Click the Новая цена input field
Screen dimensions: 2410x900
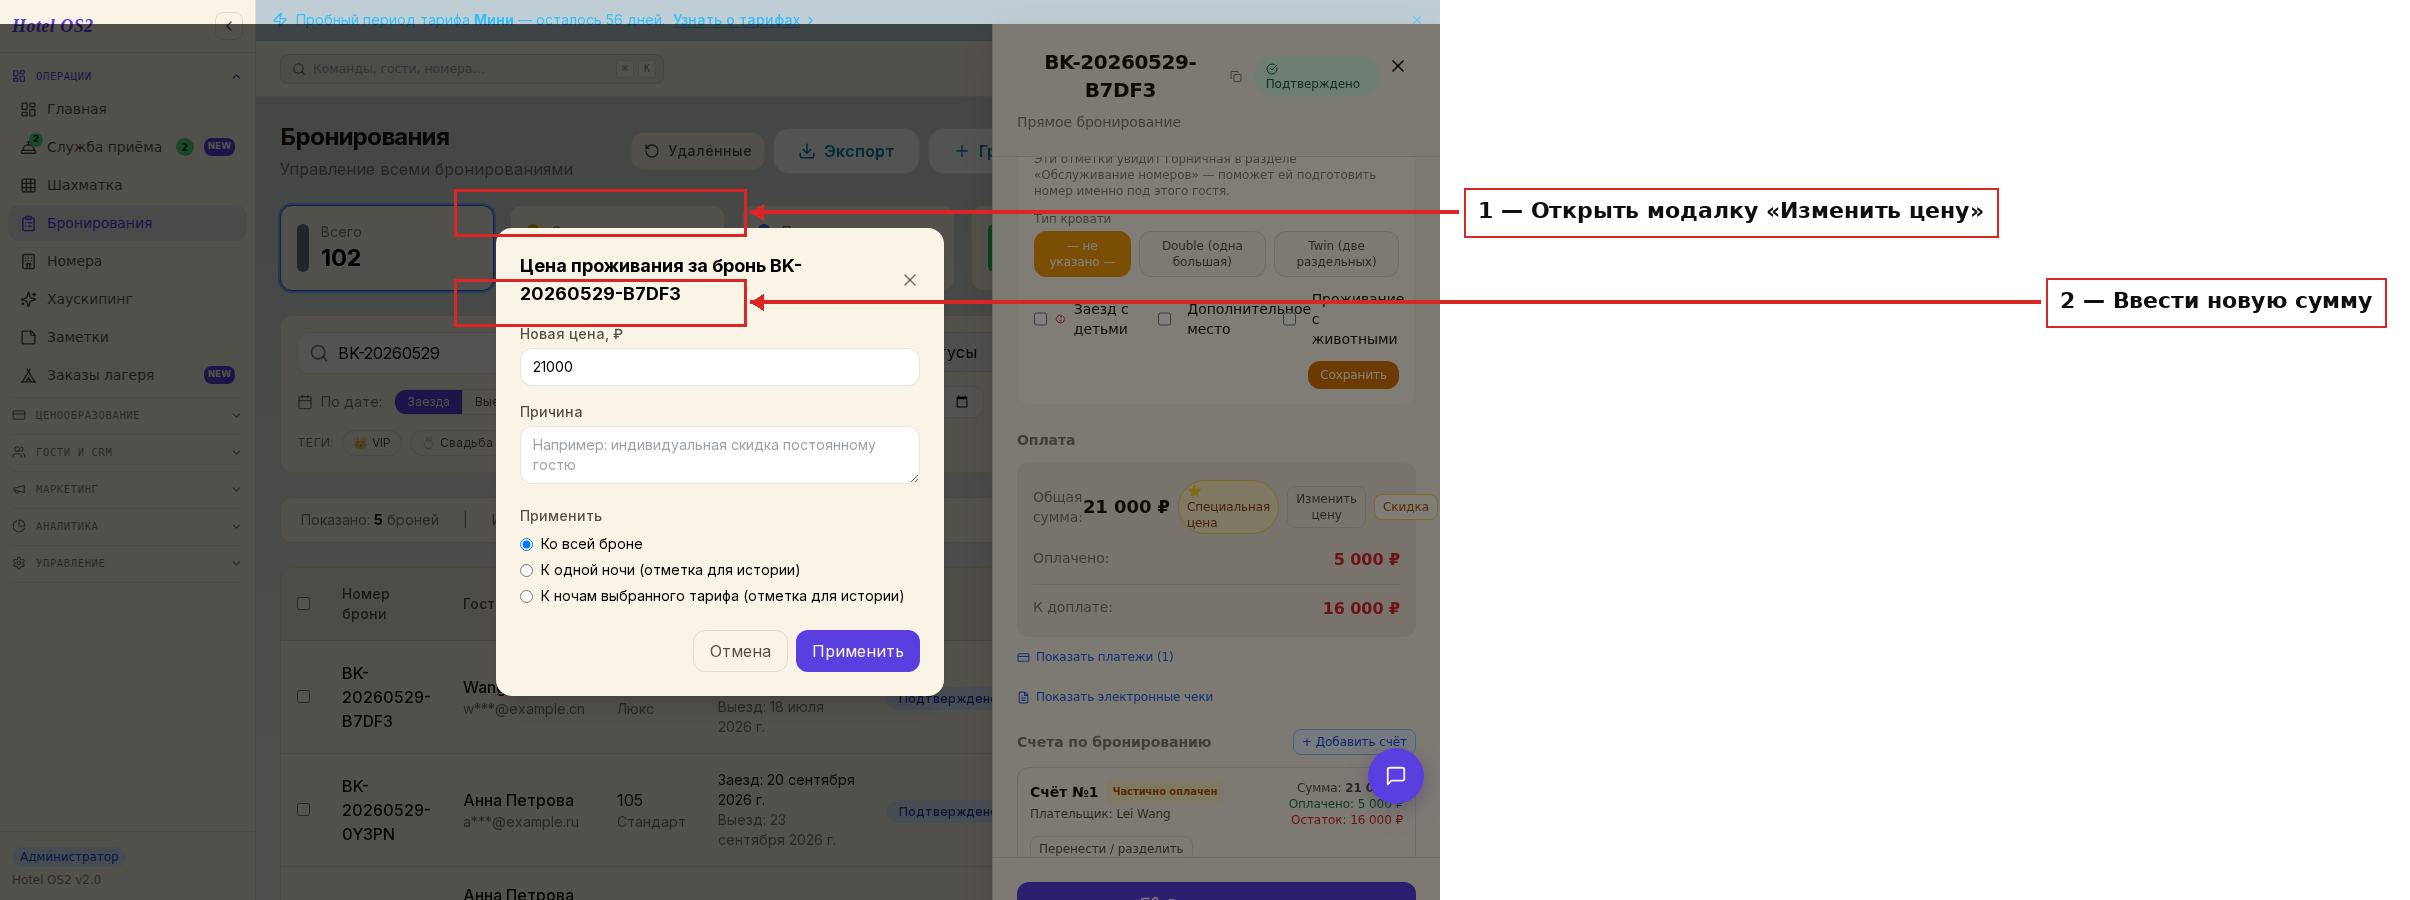(x=720, y=367)
